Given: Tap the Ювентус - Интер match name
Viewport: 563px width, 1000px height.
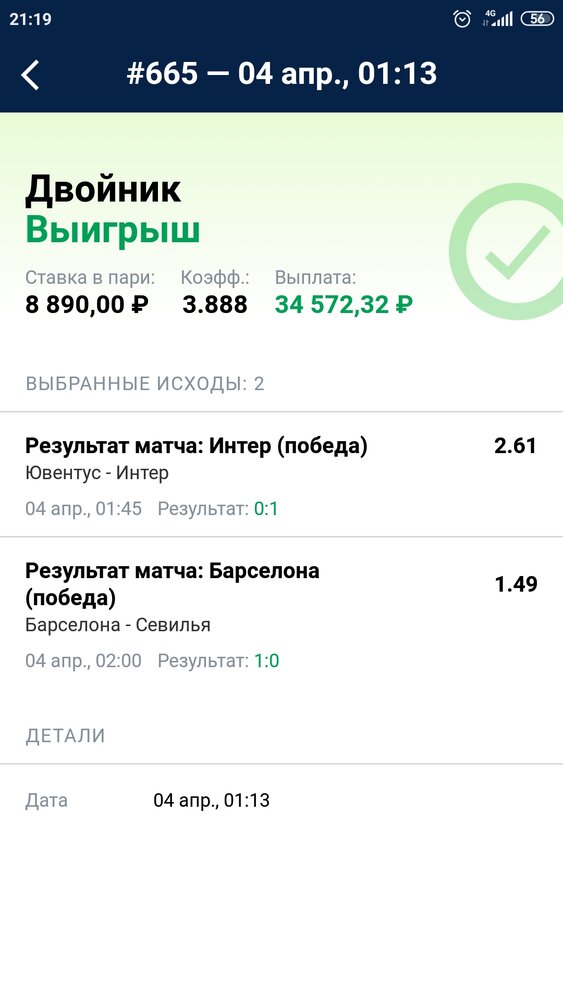Looking at the screenshot, I should point(97,473).
